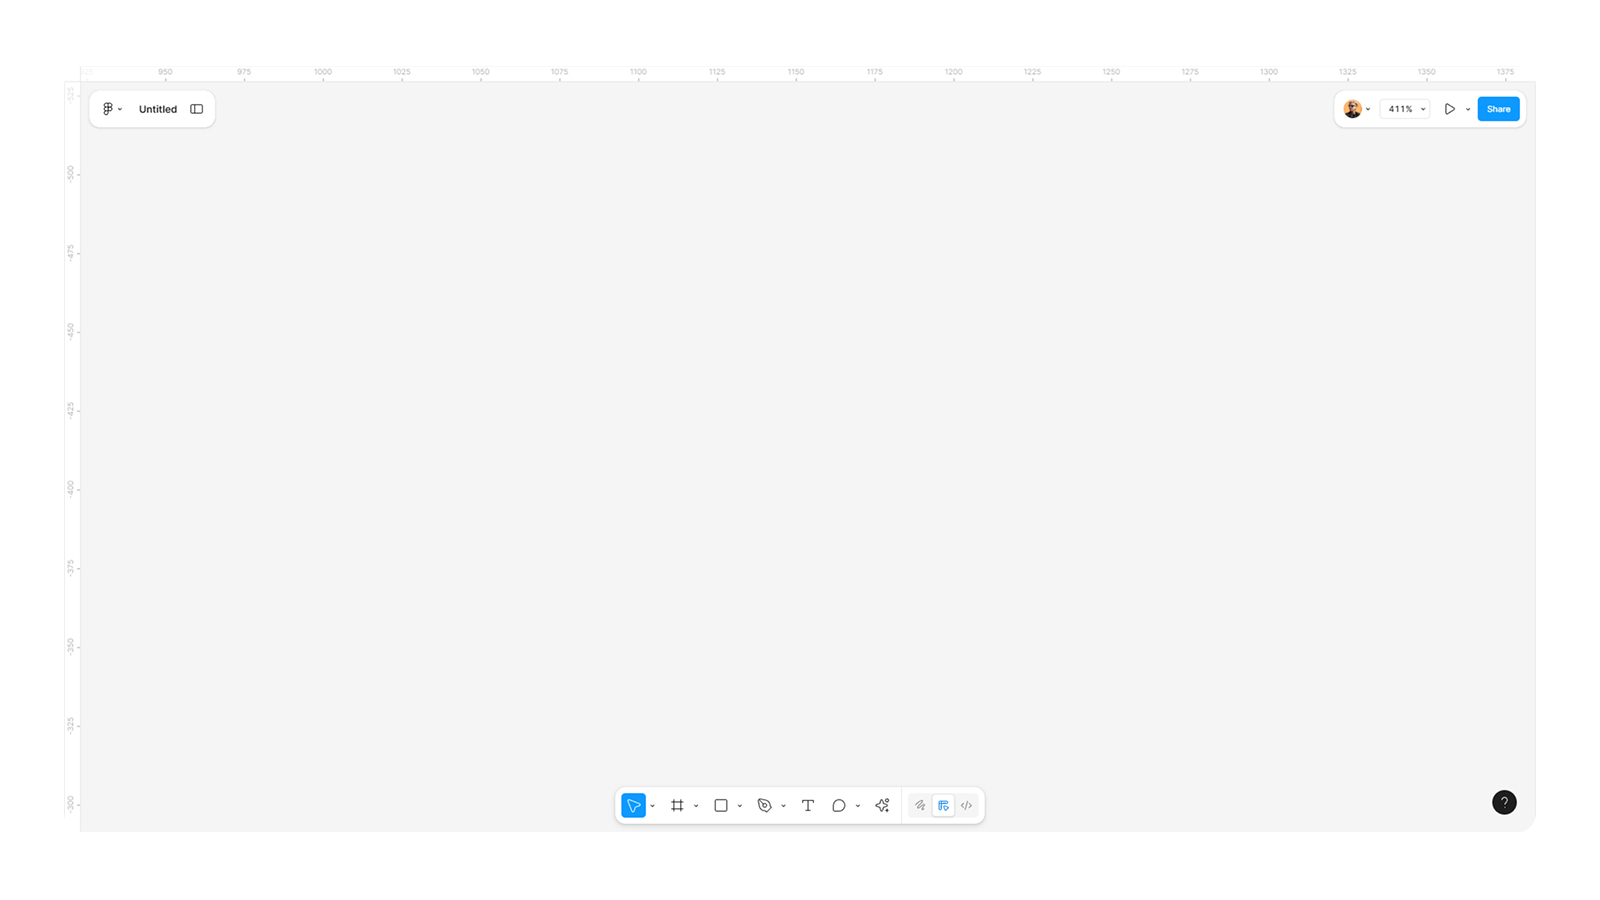Image resolution: width=1600 pixels, height=900 pixels.
Task: Select the Text tool
Action: coord(808,805)
